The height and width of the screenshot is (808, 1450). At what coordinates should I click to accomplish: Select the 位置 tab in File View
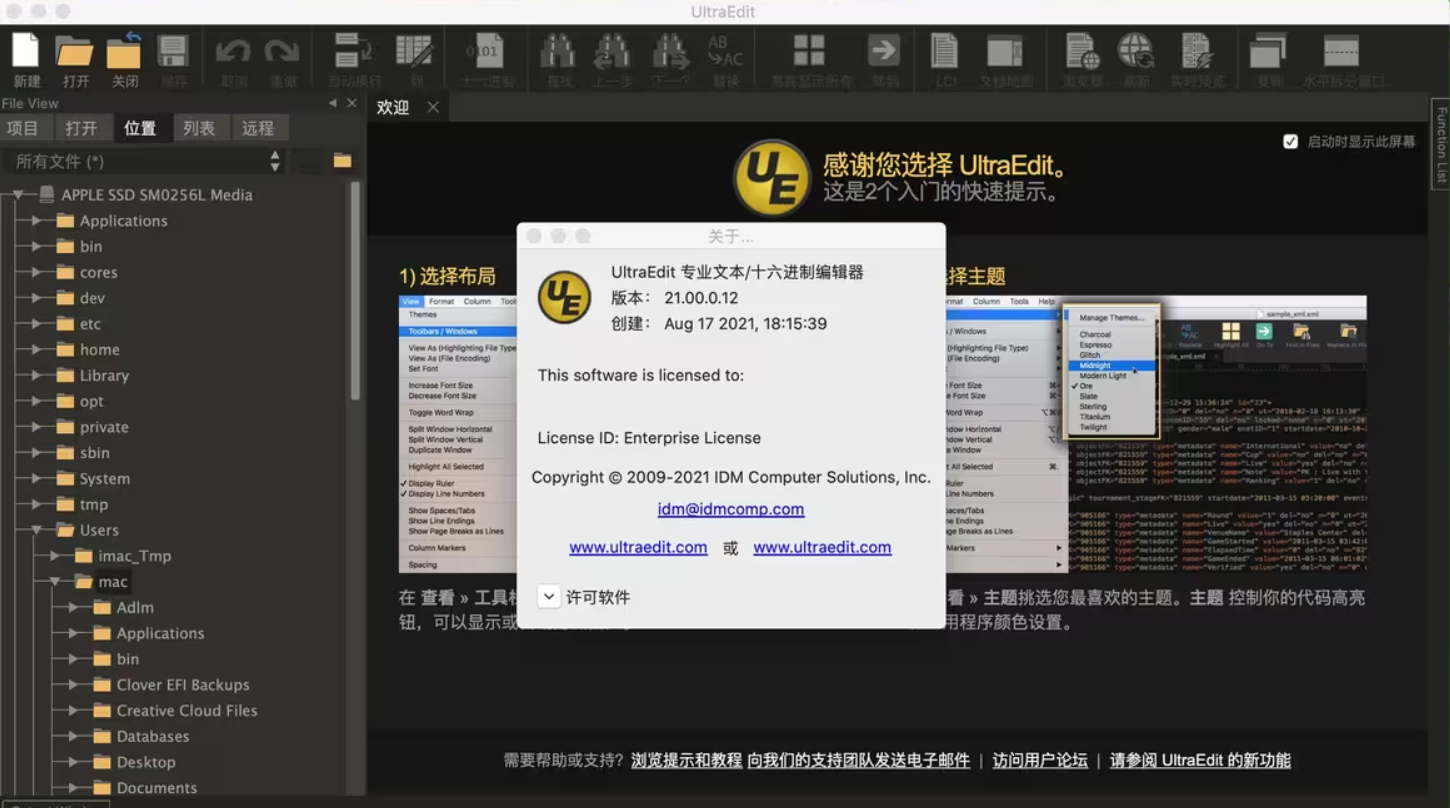(140, 128)
